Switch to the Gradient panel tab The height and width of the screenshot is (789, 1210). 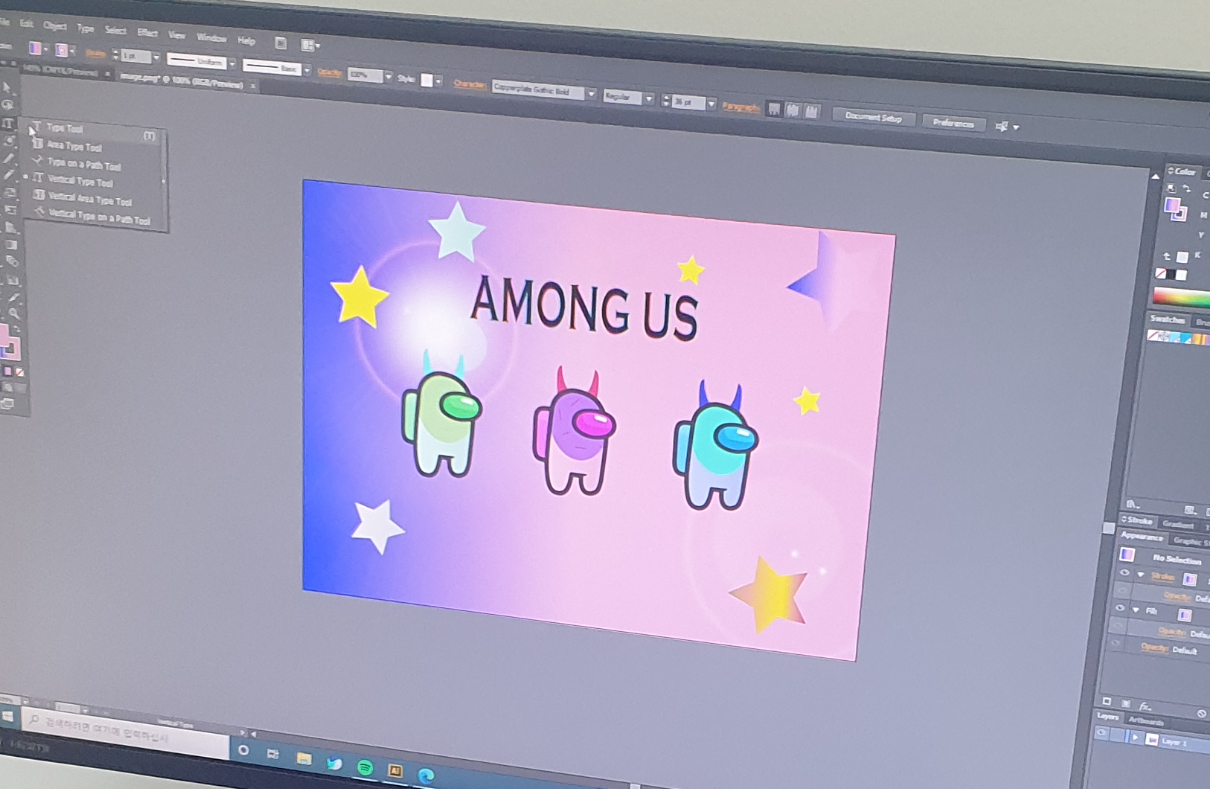(x=1178, y=525)
